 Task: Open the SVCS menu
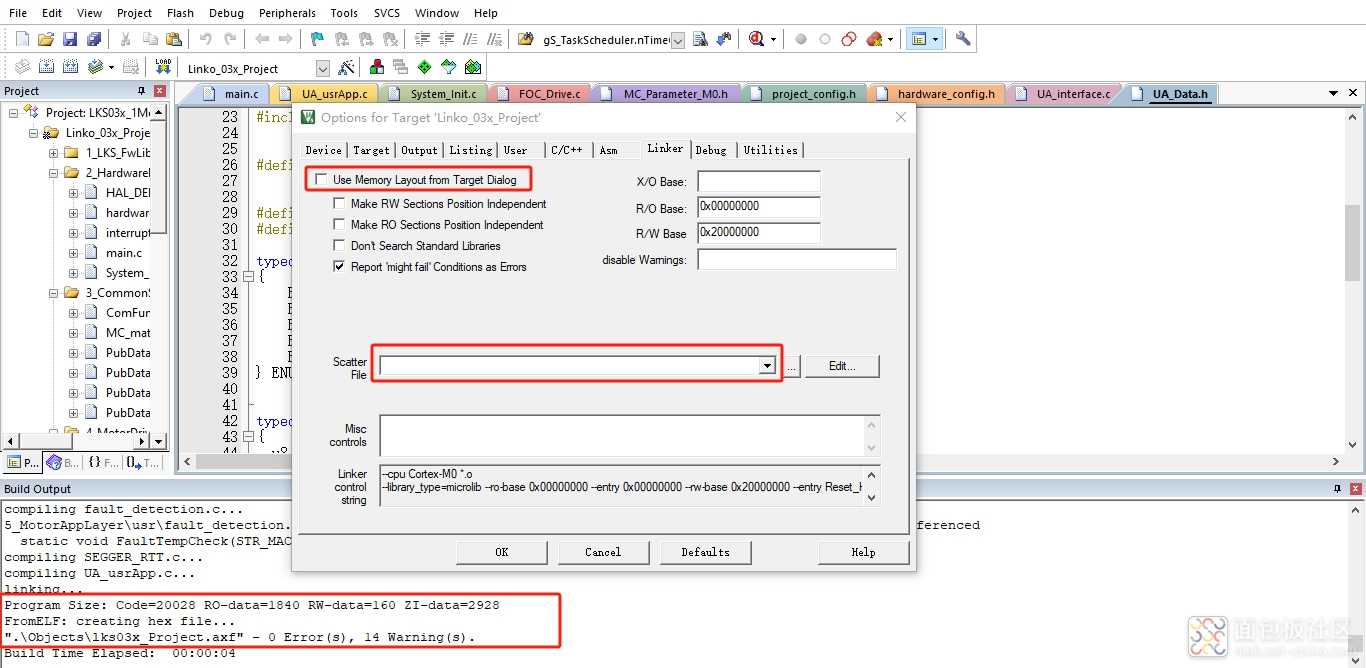(x=387, y=13)
